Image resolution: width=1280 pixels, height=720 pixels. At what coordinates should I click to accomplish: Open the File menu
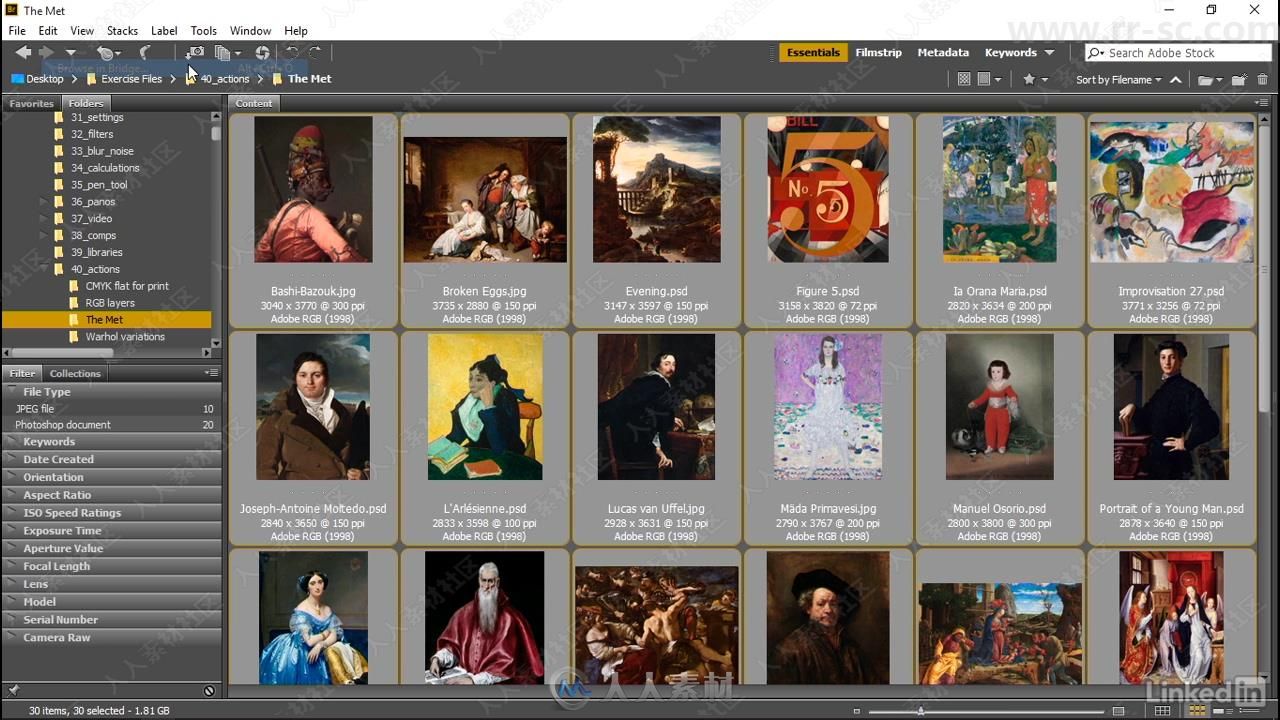18,31
